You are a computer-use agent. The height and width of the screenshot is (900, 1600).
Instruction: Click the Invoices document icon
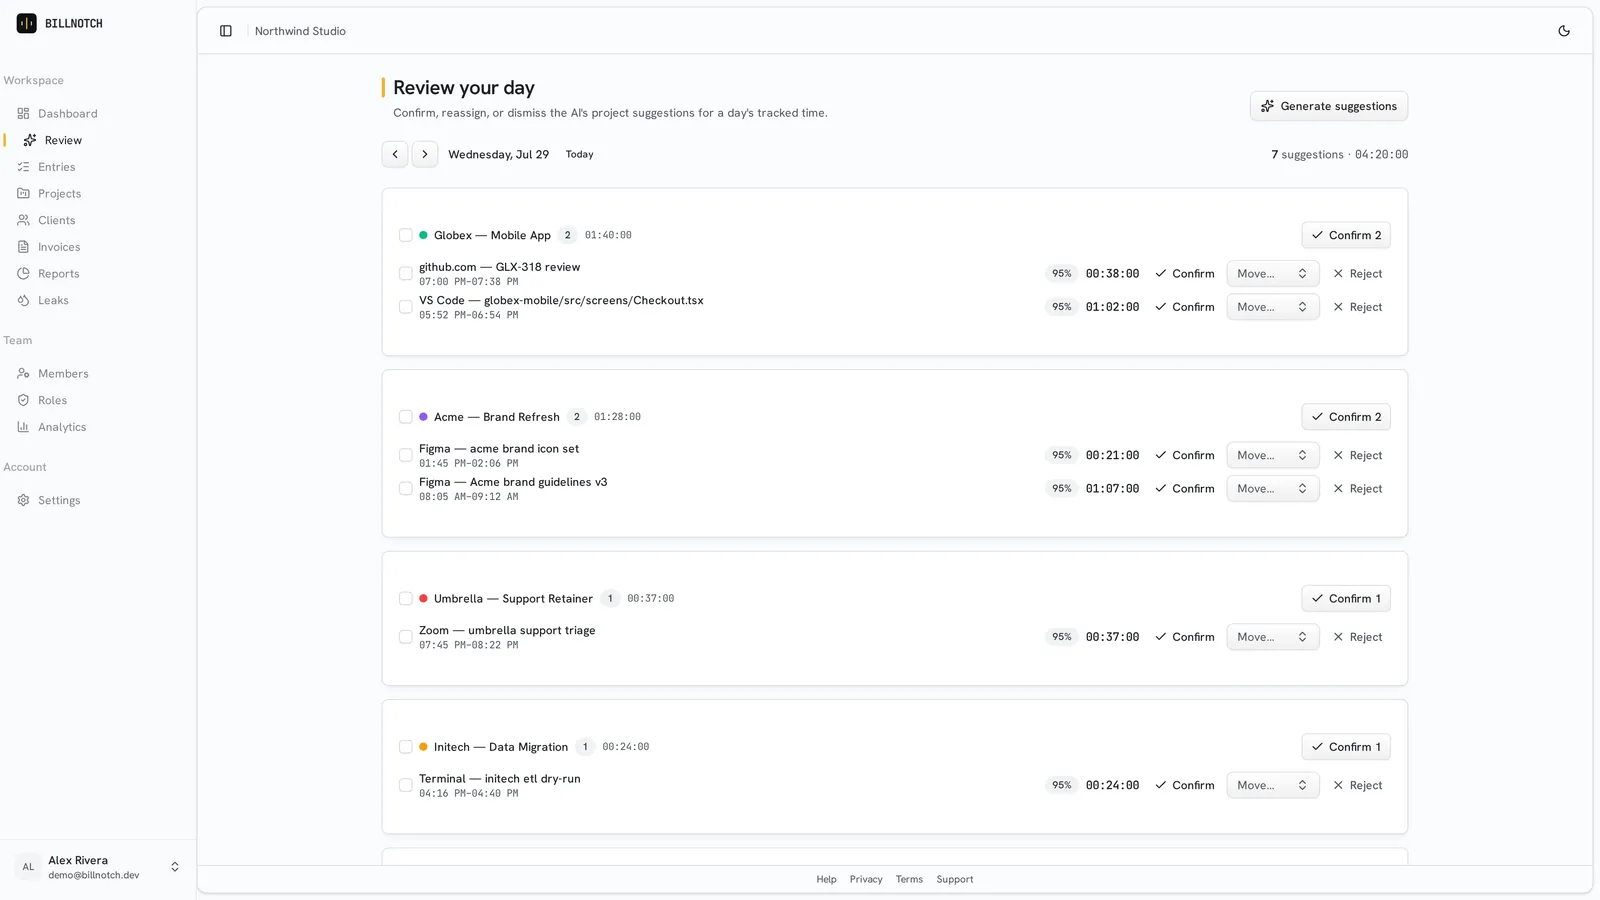point(23,247)
